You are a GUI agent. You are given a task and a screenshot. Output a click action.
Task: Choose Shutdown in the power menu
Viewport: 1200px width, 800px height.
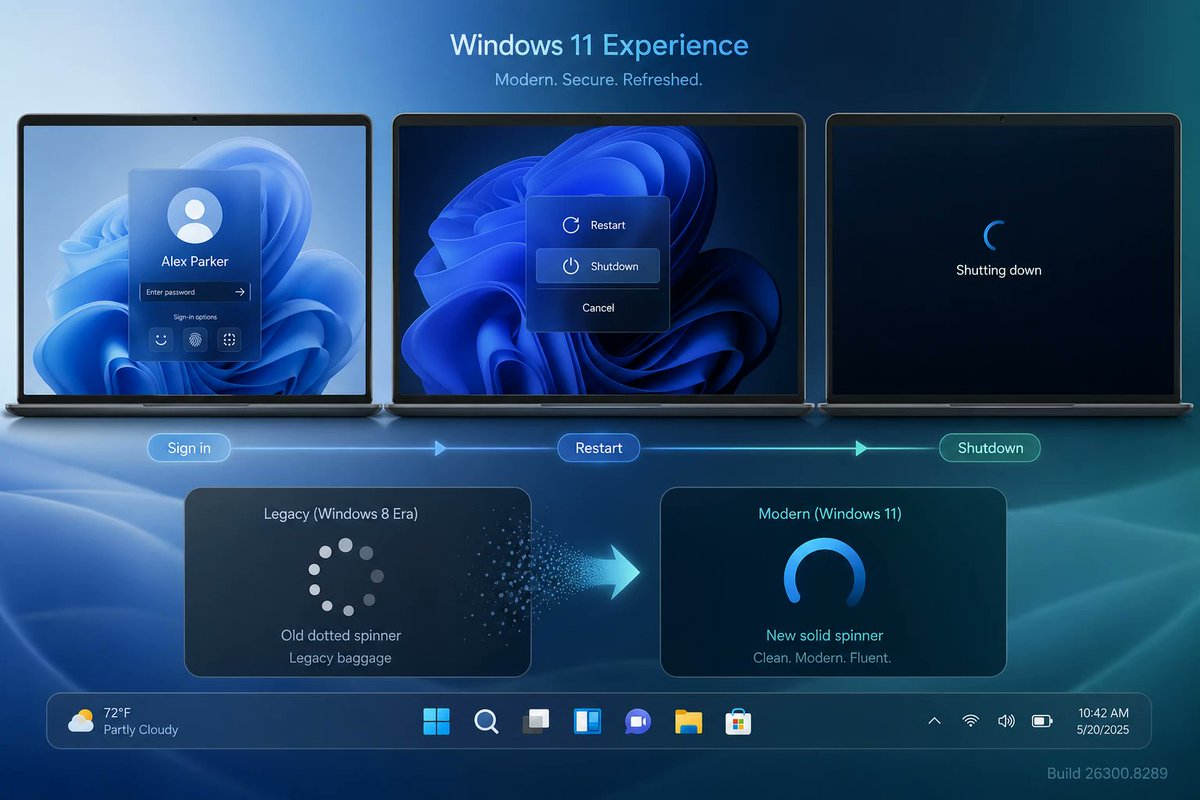pyautogui.click(x=598, y=266)
